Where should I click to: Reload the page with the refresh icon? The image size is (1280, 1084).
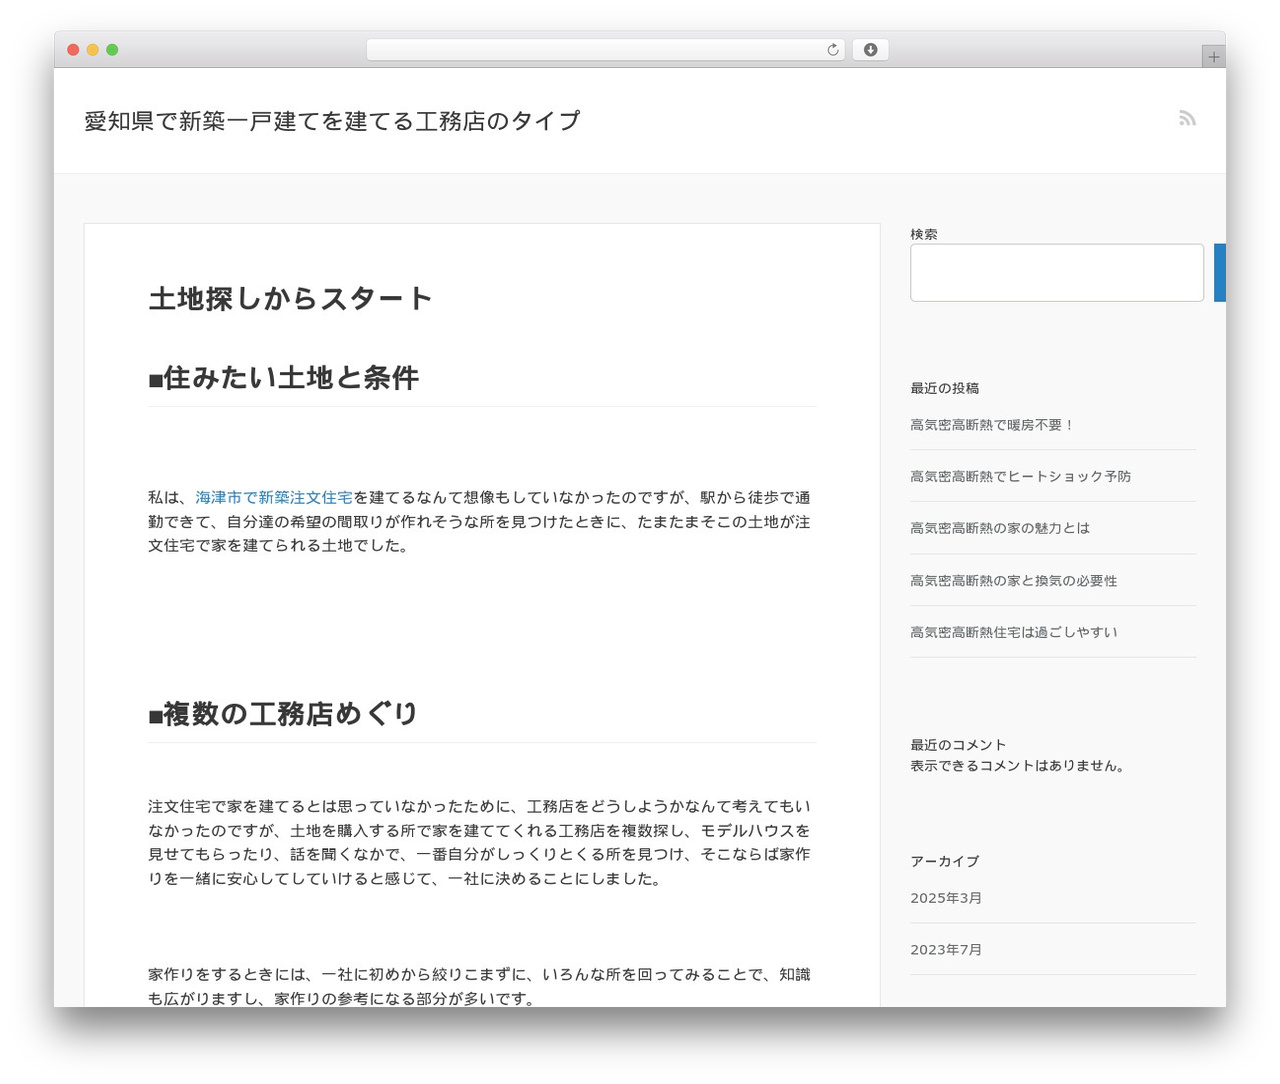click(x=833, y=50)
